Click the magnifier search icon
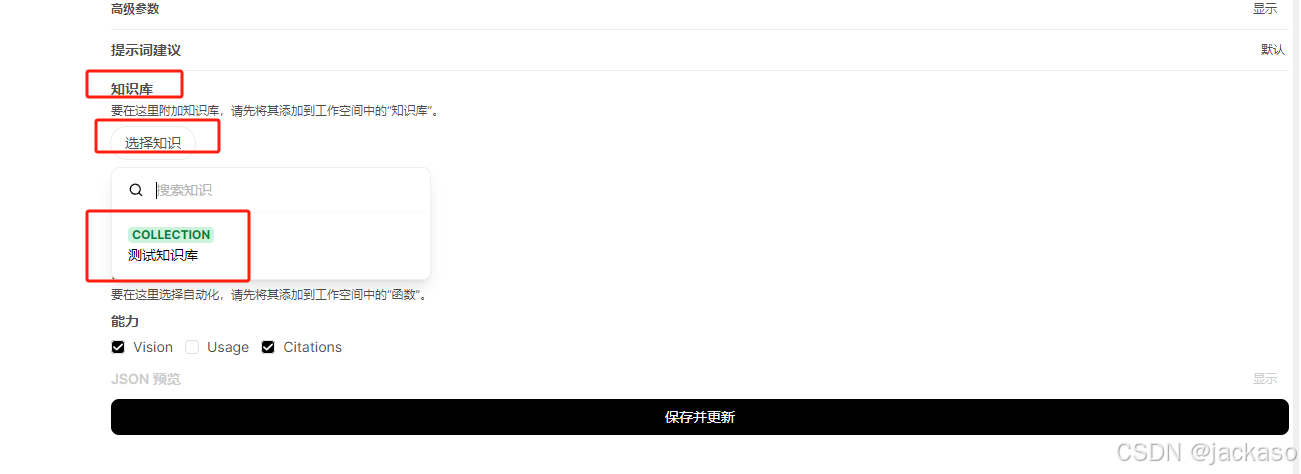Viewport: 1301px width, 474px height. (136, 190)
